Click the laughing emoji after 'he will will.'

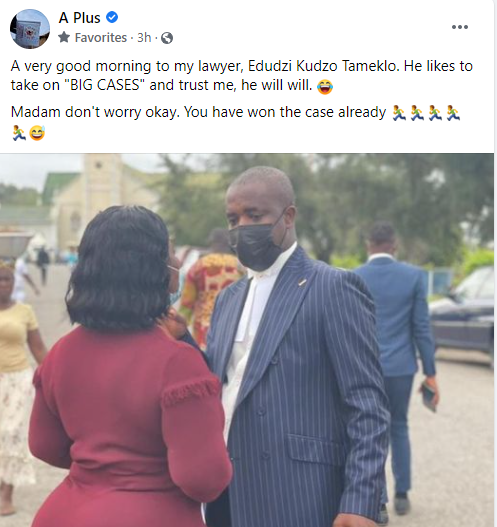tap(325, 87)
